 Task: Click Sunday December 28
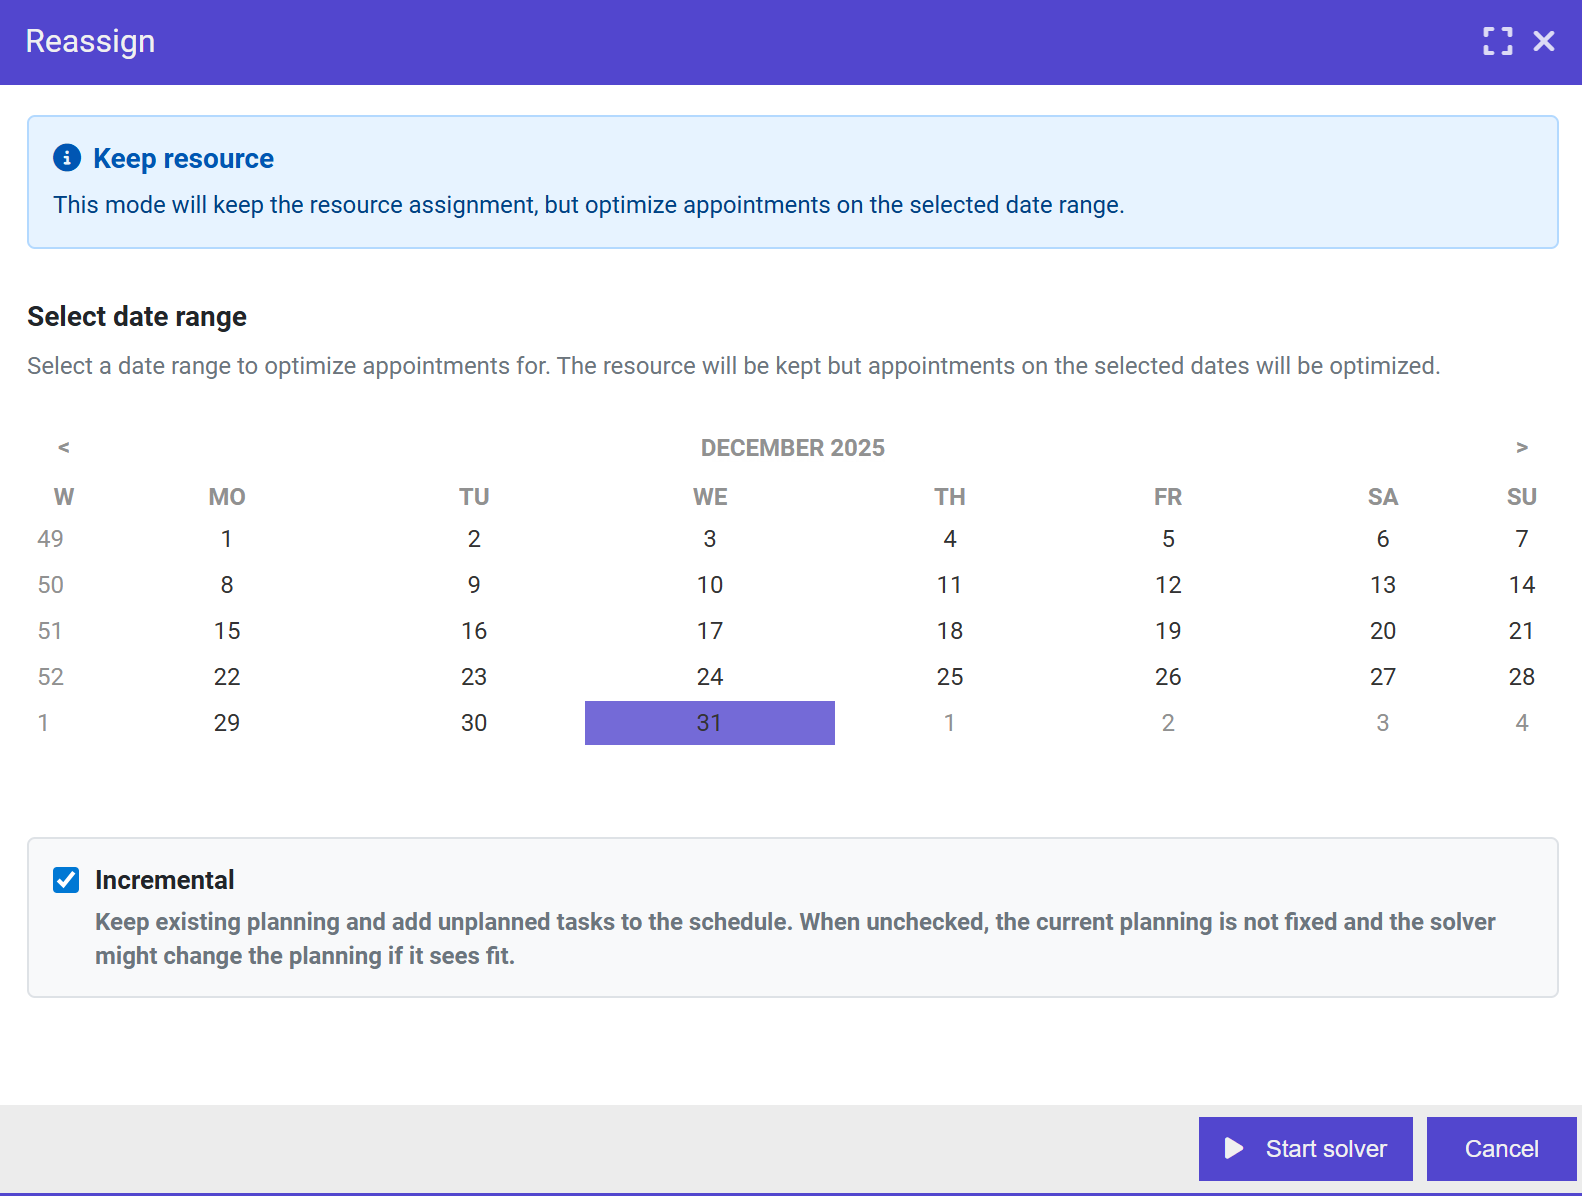click(x=1521, y=677)
